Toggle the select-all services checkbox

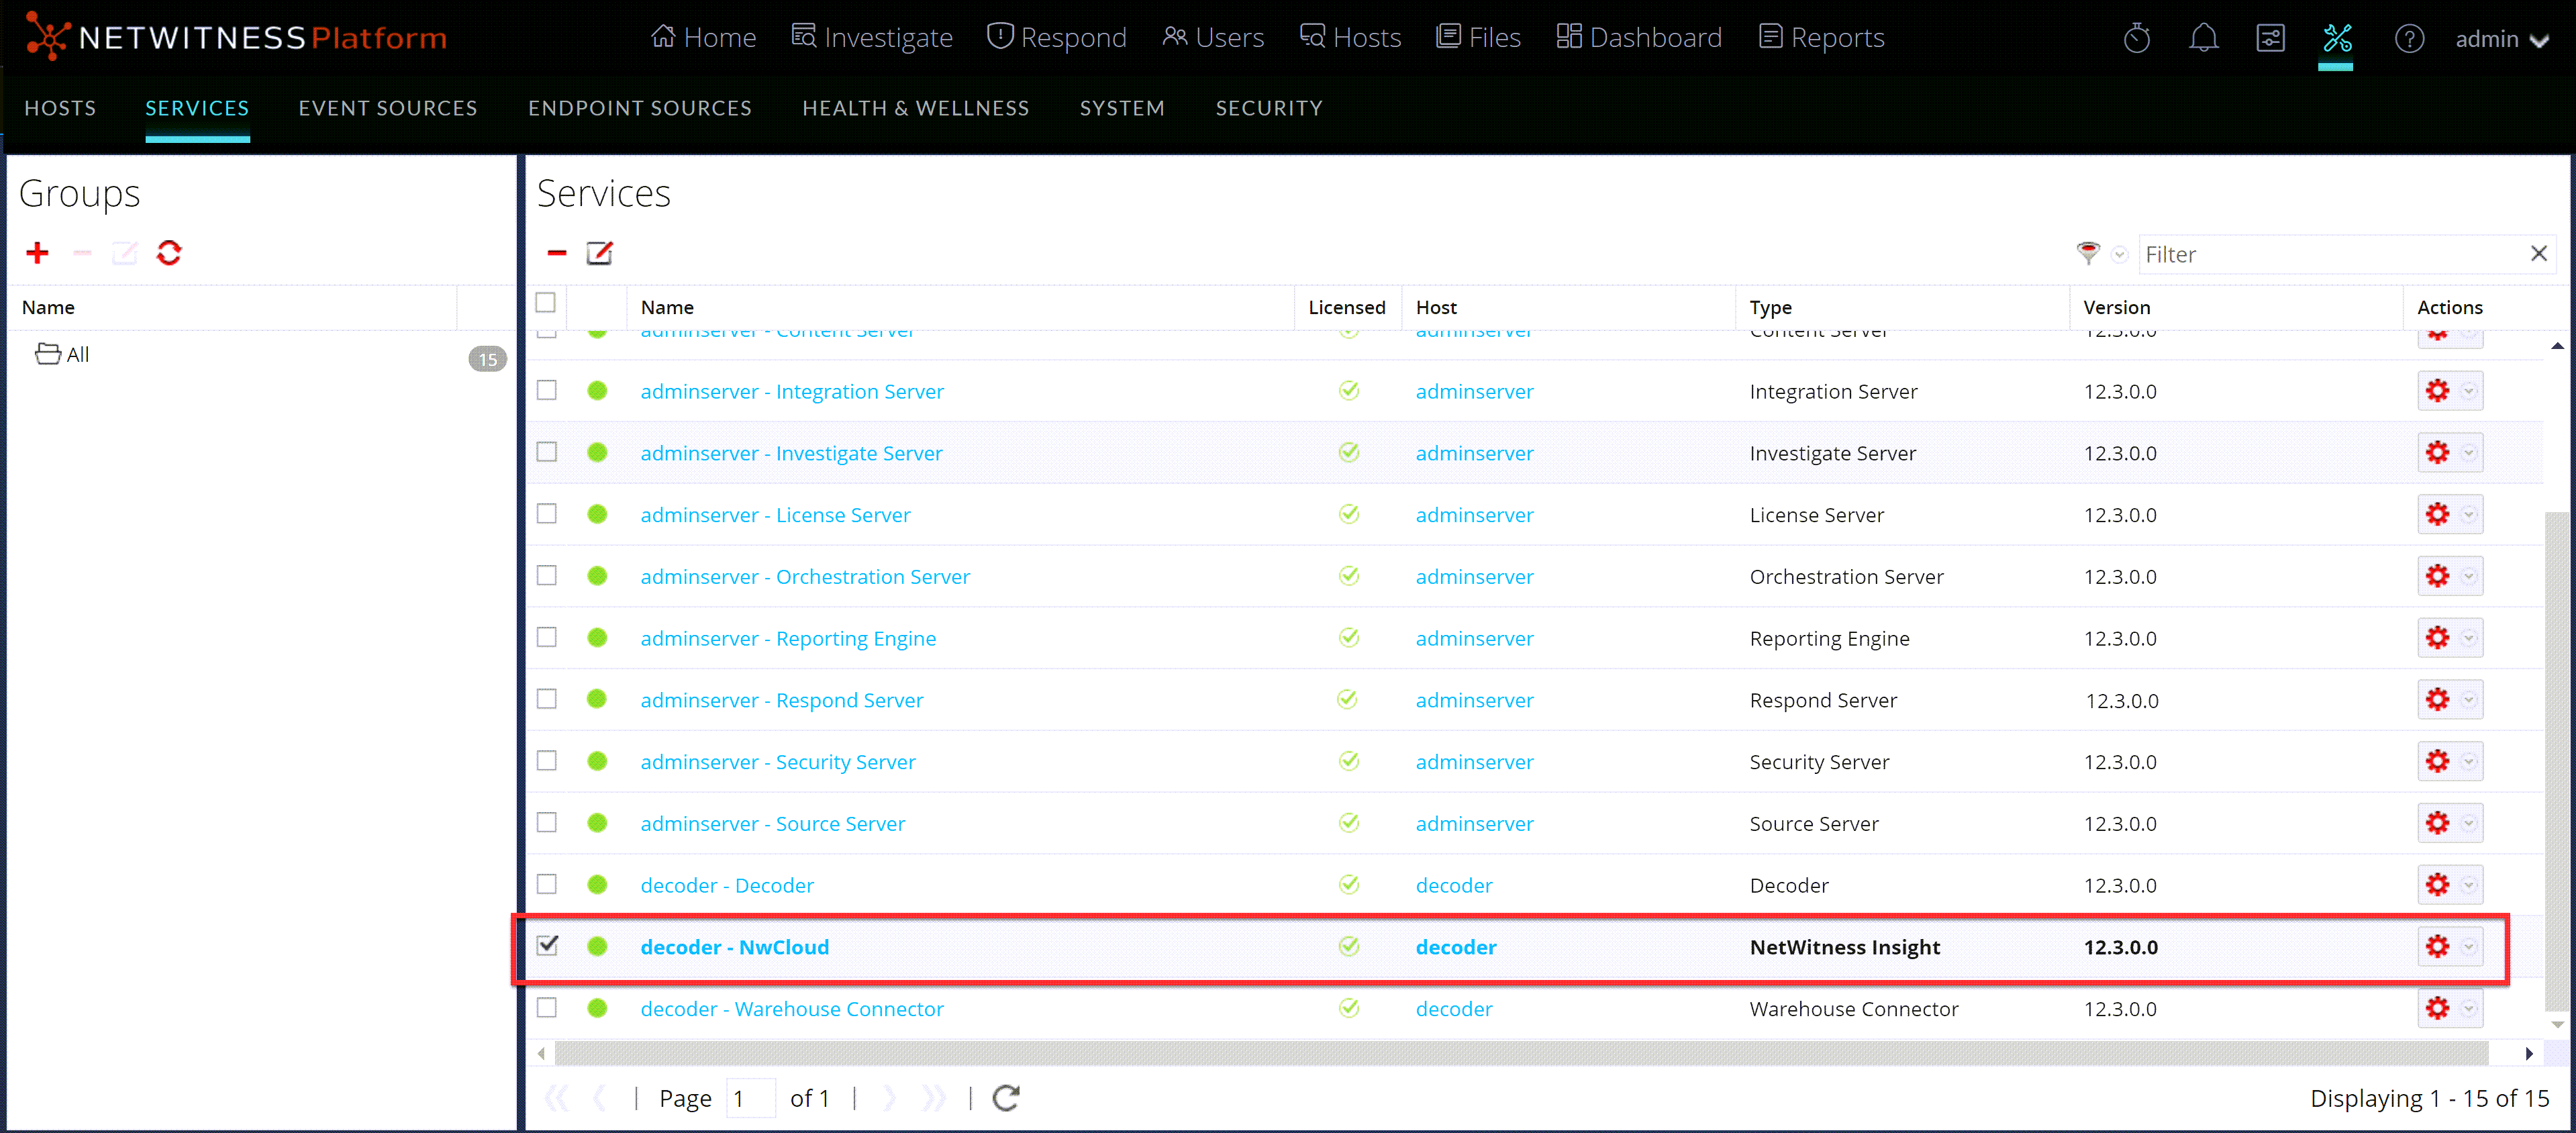point(545,303)
